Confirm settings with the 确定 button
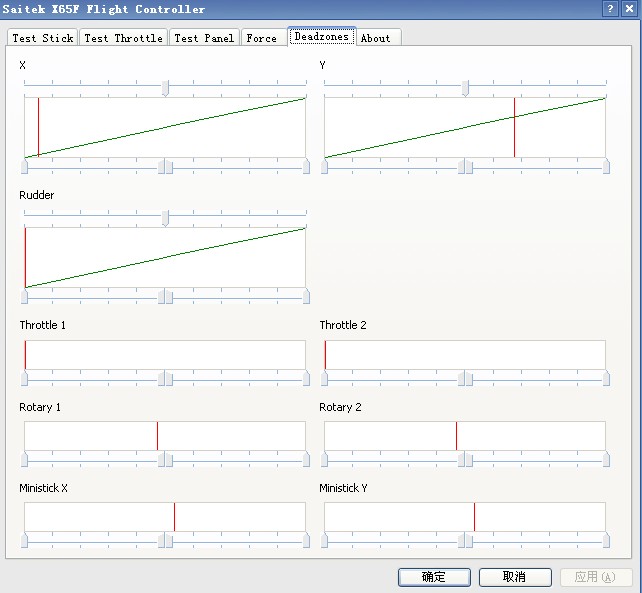Screen dimensions: 642x593 (x=434, y=577)
